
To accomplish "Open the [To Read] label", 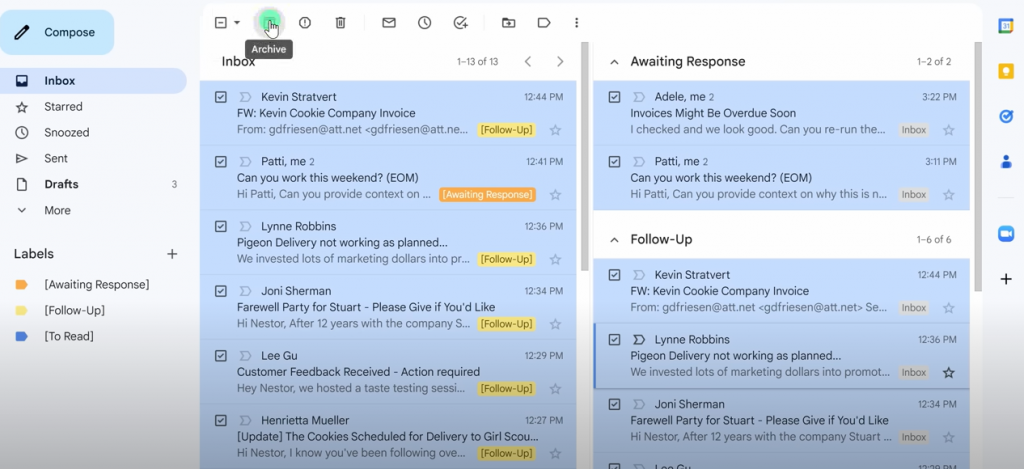I will (x=69, y=336).
